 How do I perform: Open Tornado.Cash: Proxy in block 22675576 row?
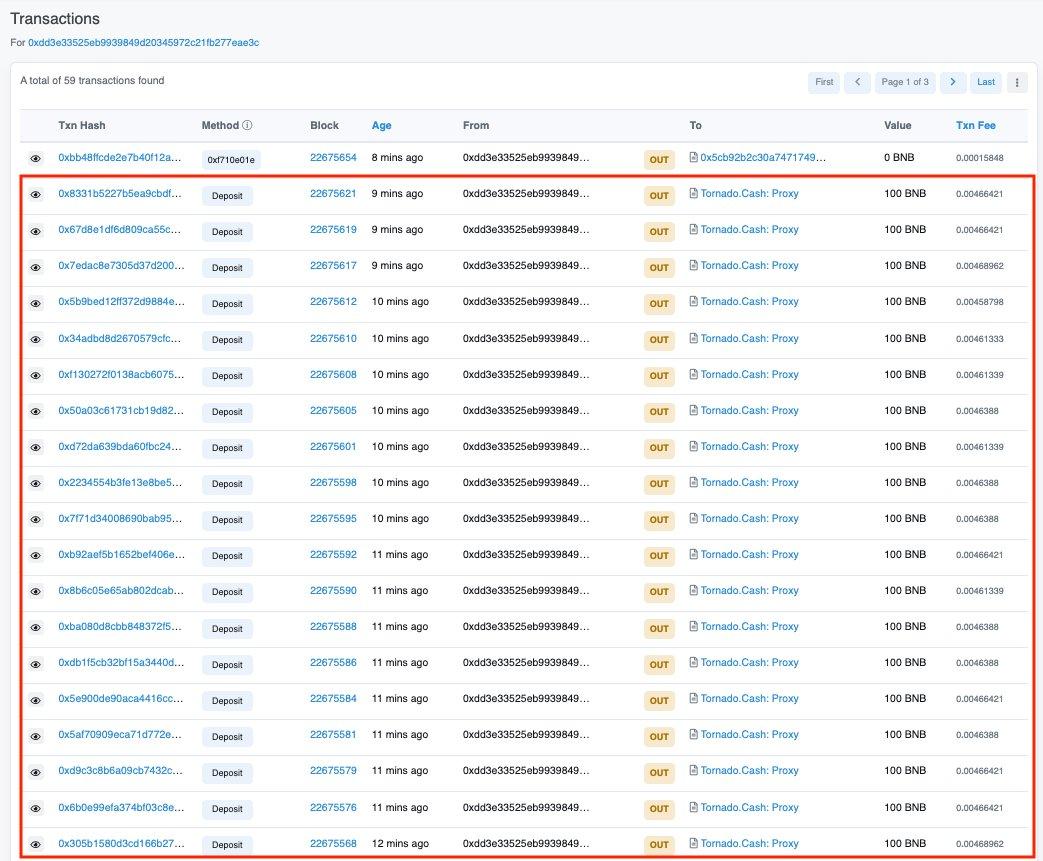point(750,807)
